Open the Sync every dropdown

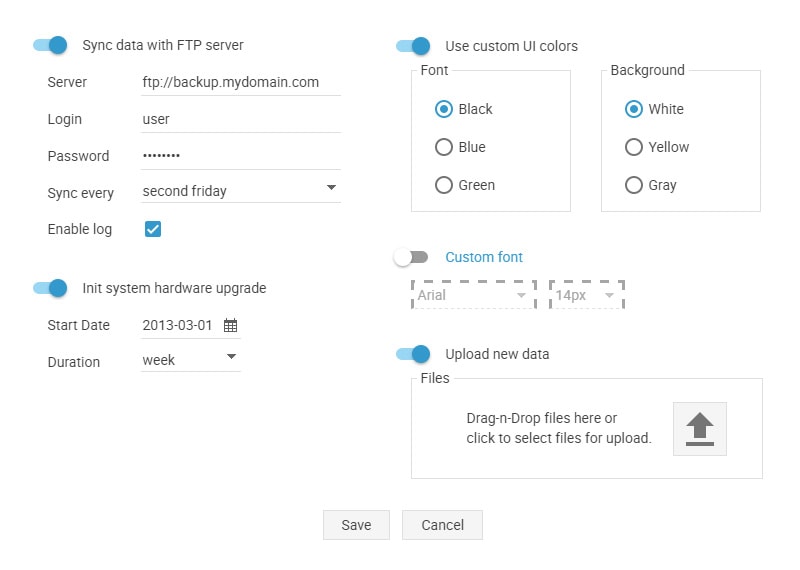(241, 191)
